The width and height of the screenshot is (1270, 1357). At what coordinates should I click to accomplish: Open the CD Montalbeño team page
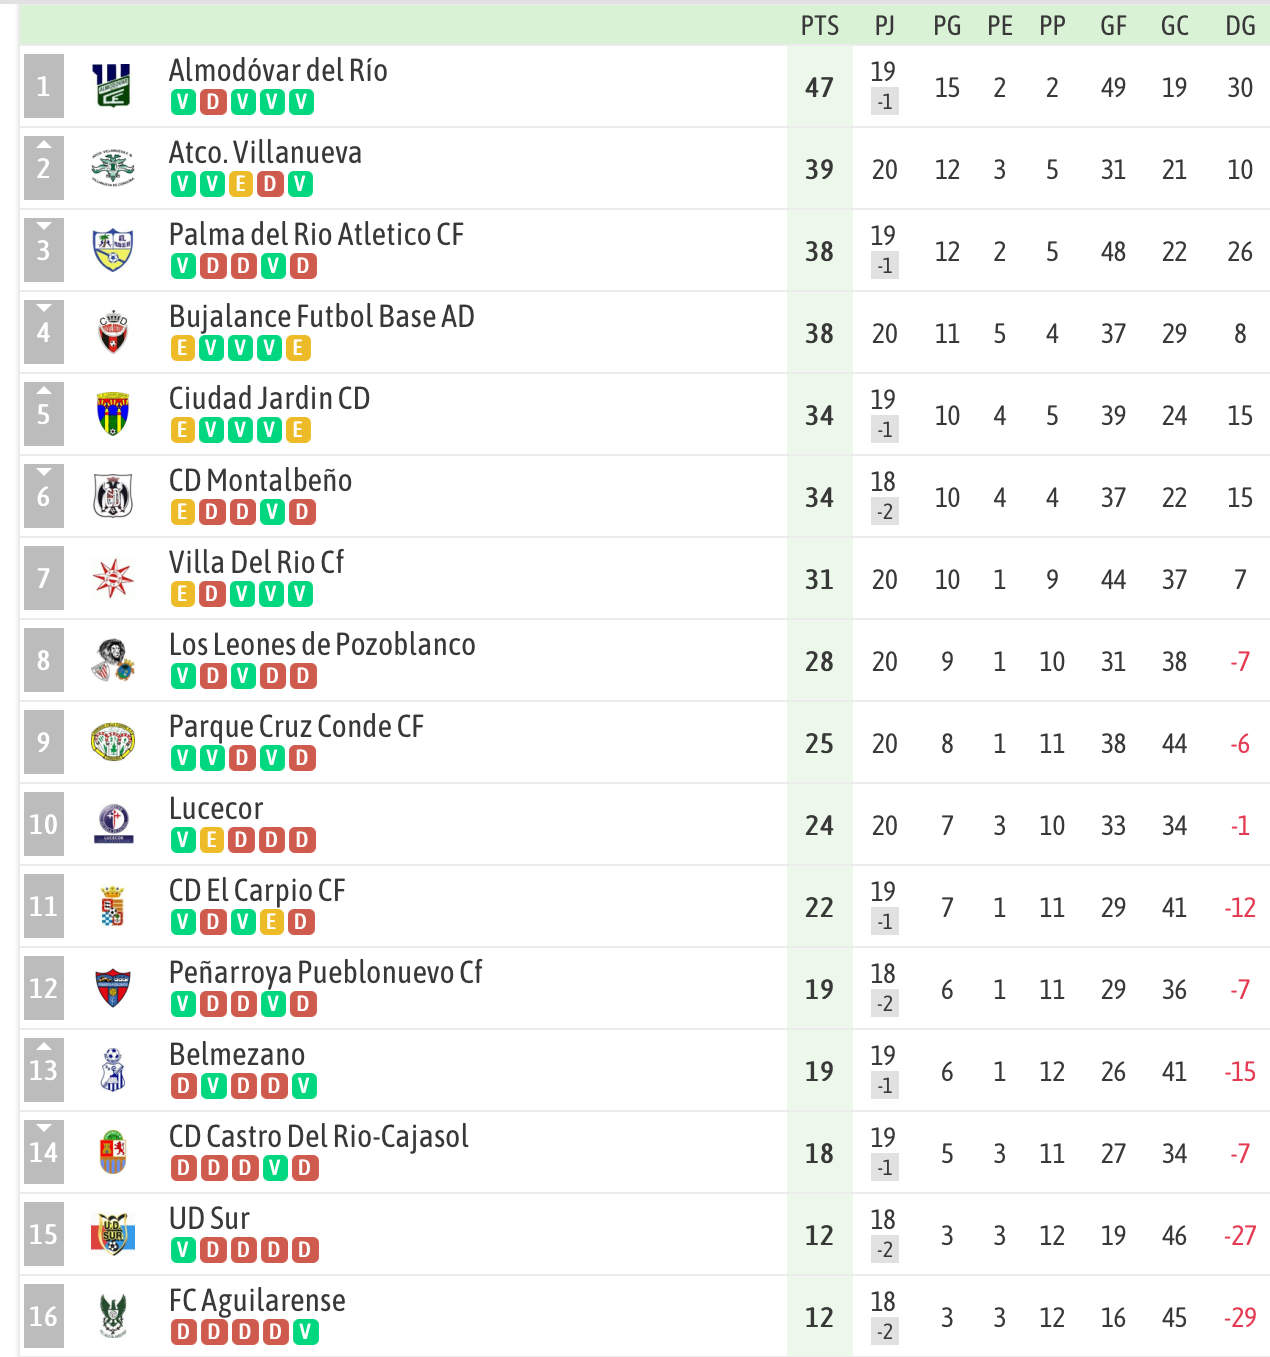[x=260, y=480]
